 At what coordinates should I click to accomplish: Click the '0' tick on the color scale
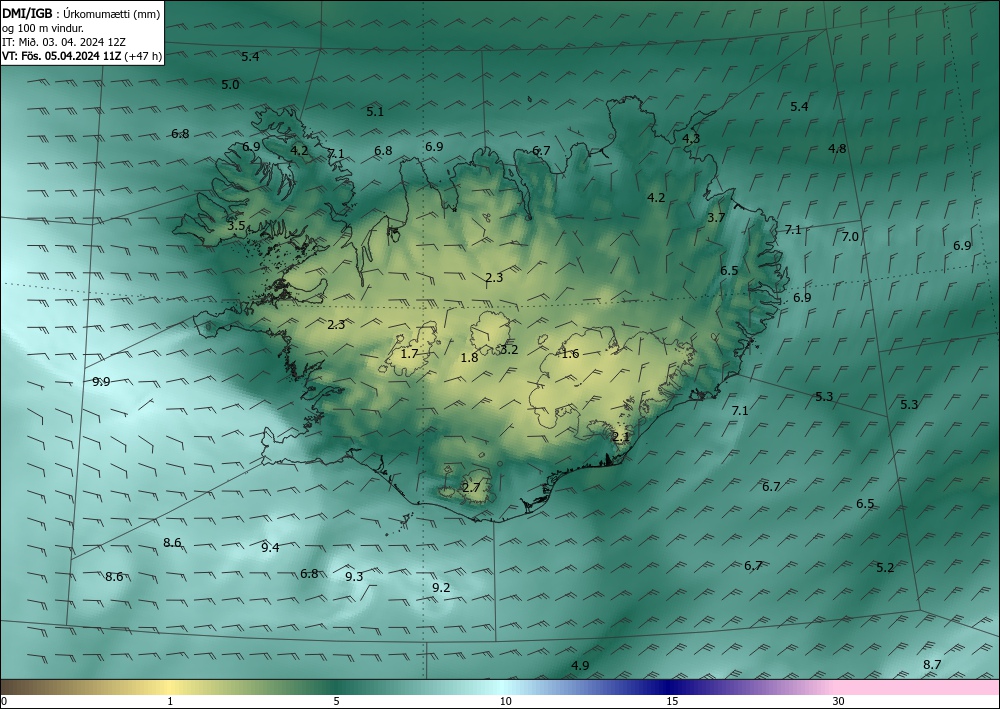coord(4,701)
